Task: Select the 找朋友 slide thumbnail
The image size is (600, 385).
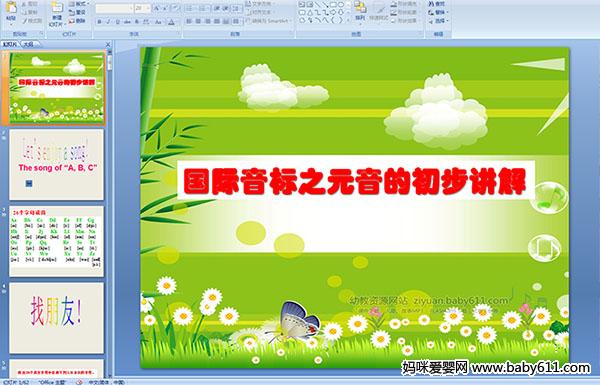Action: click(x=57, y=318)
